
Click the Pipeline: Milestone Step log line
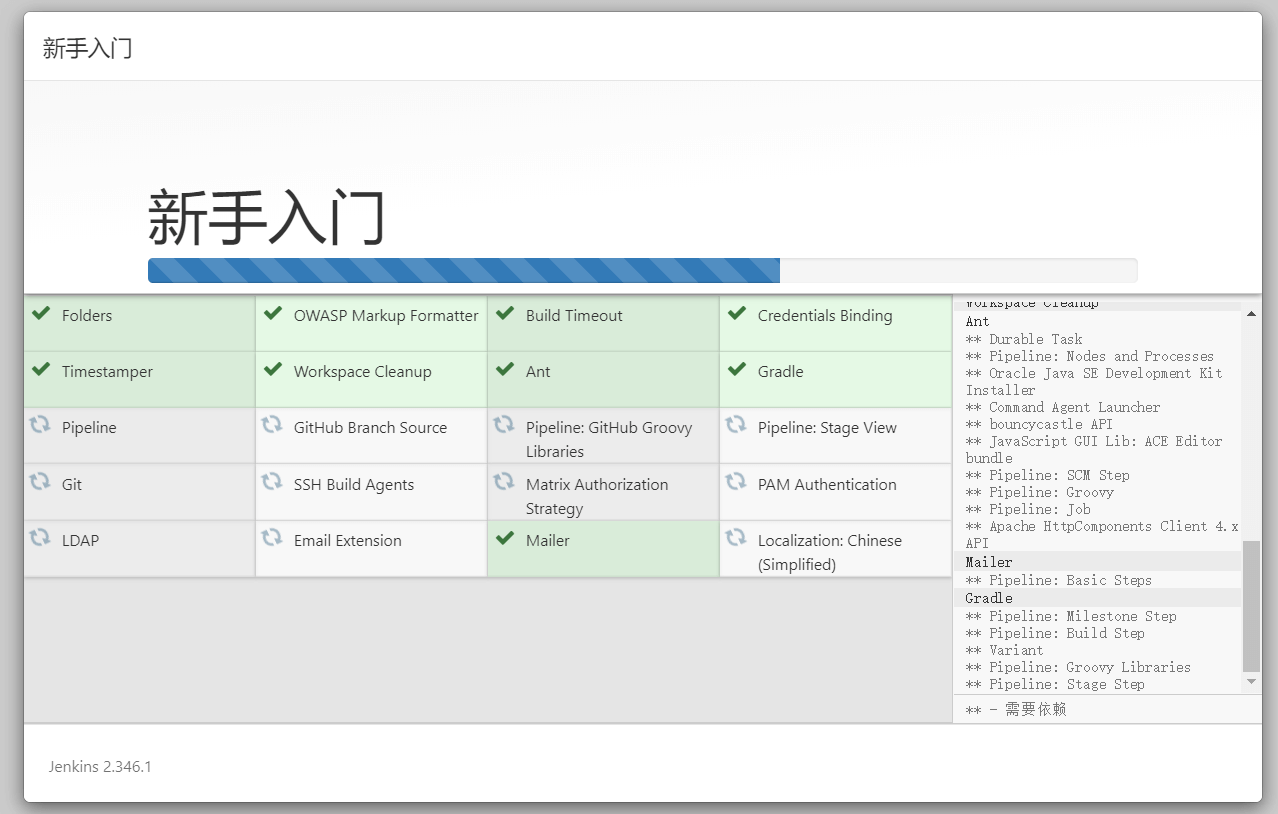click(1071, 616)
